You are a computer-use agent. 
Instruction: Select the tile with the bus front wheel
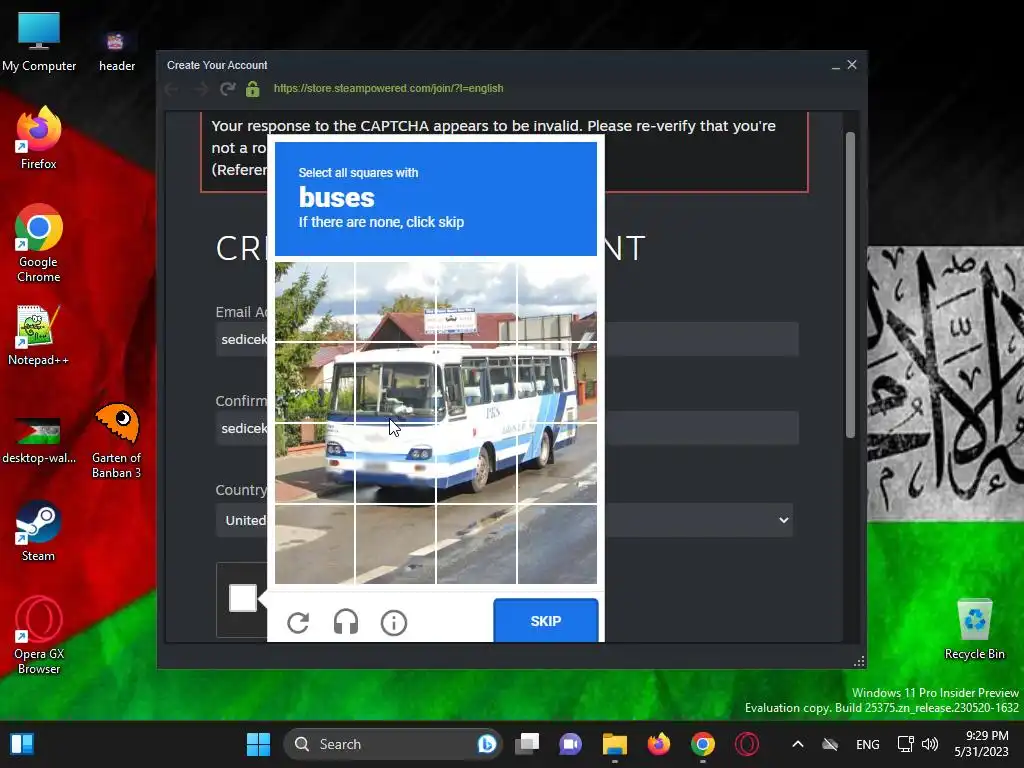coord(476,463)
